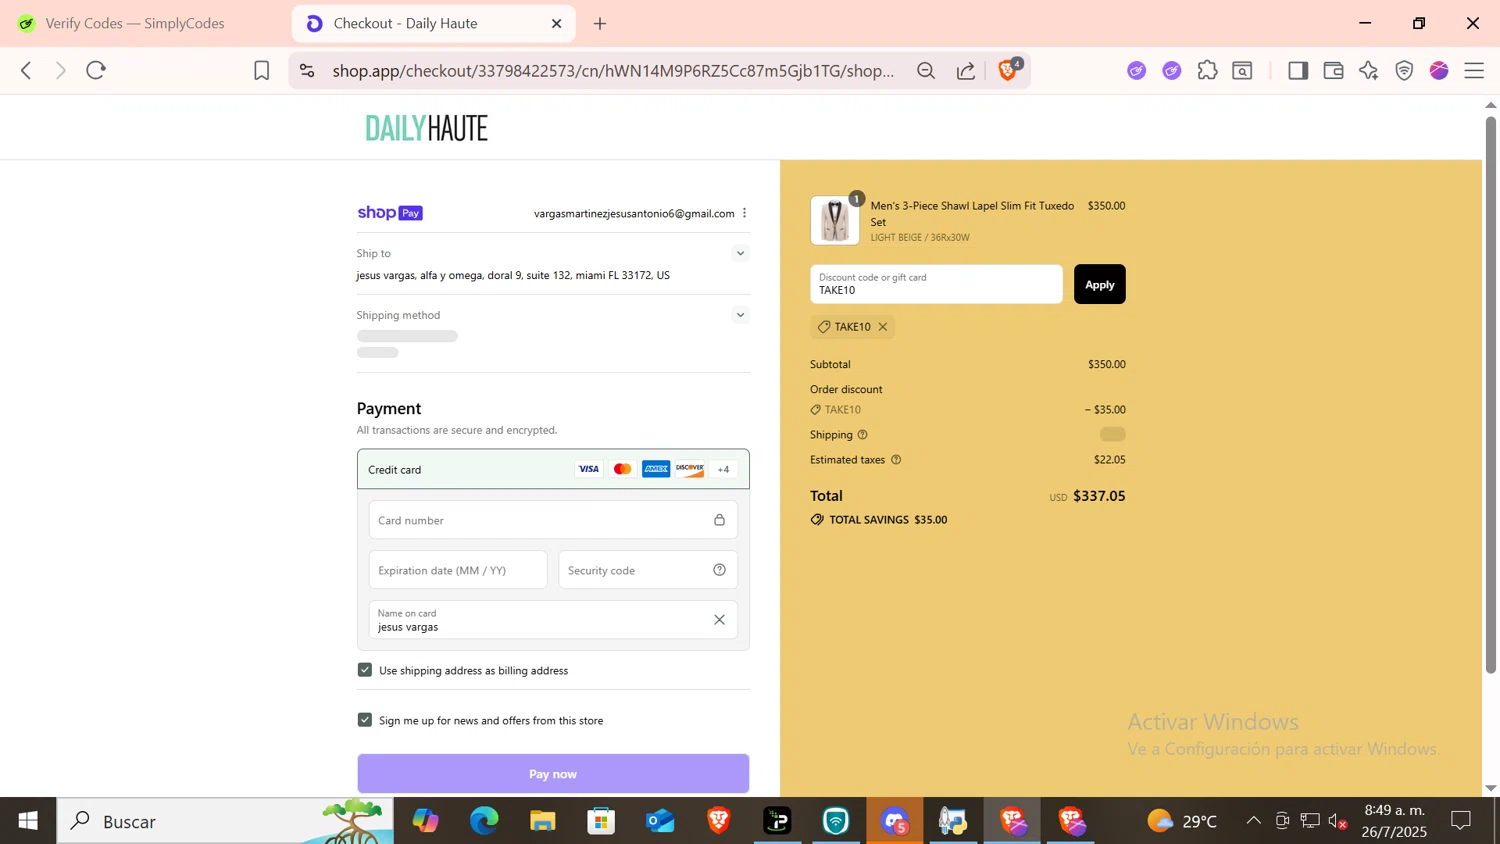Click the page vertical scrollbar
This screenshot has height=844, width=1500.
(x=1490, y=395)
